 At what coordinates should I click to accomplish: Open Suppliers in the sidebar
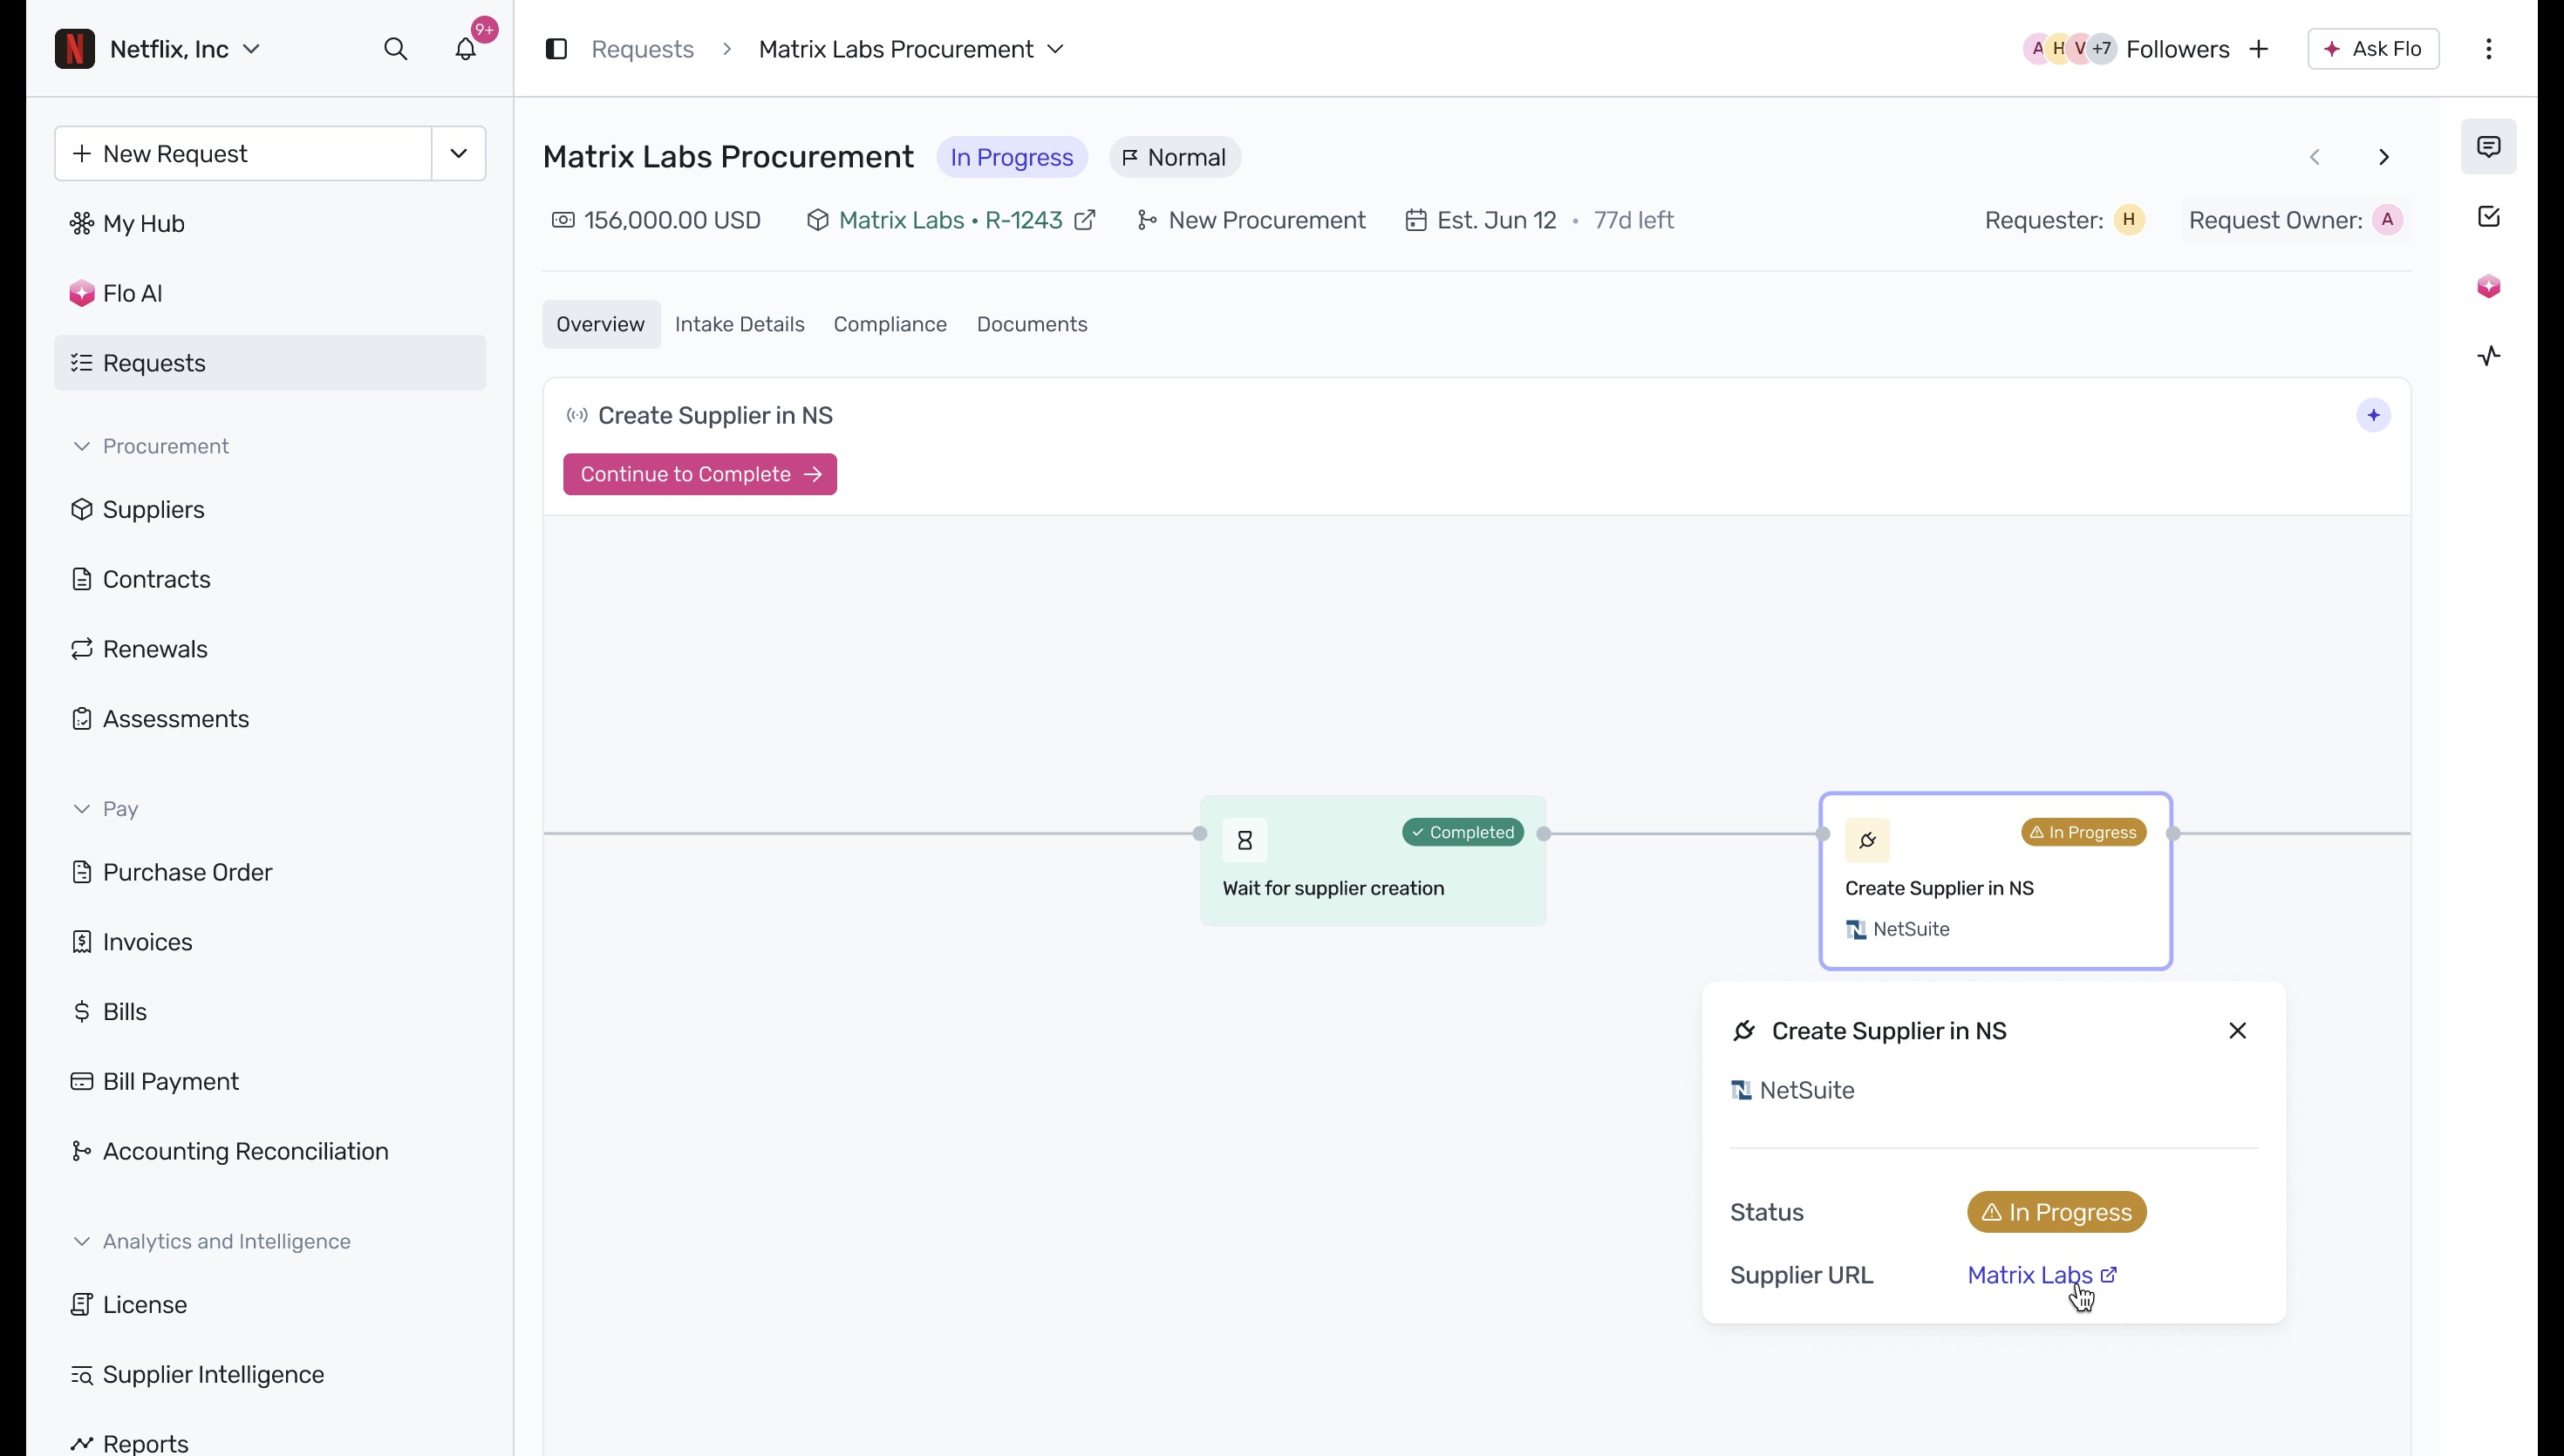[270, 509]
